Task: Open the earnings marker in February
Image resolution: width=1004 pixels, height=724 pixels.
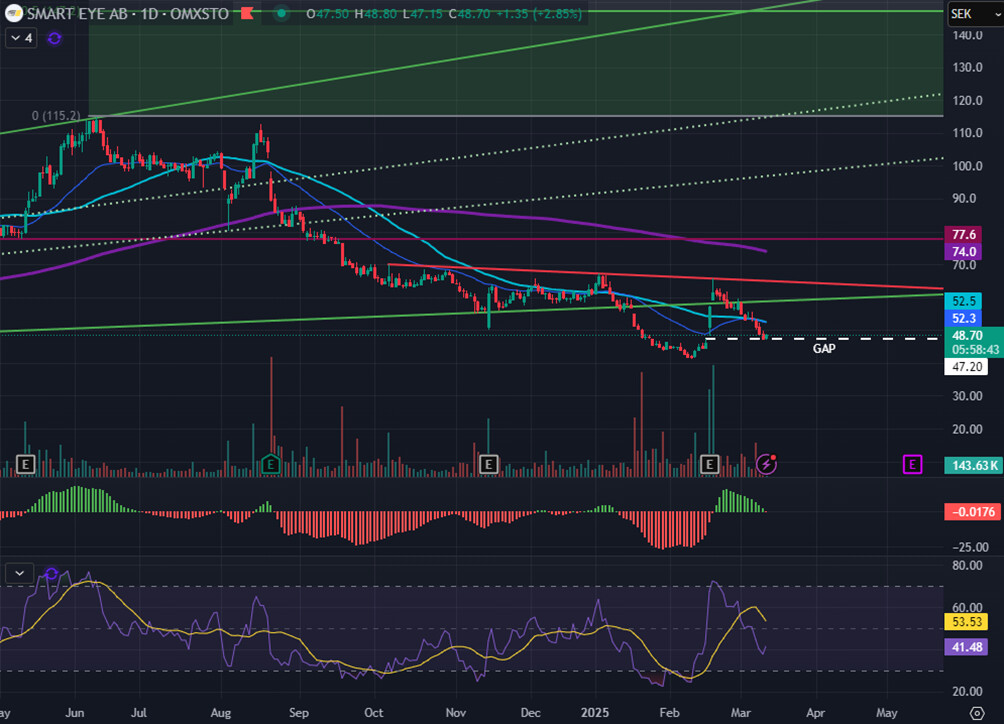Action: 710,464
